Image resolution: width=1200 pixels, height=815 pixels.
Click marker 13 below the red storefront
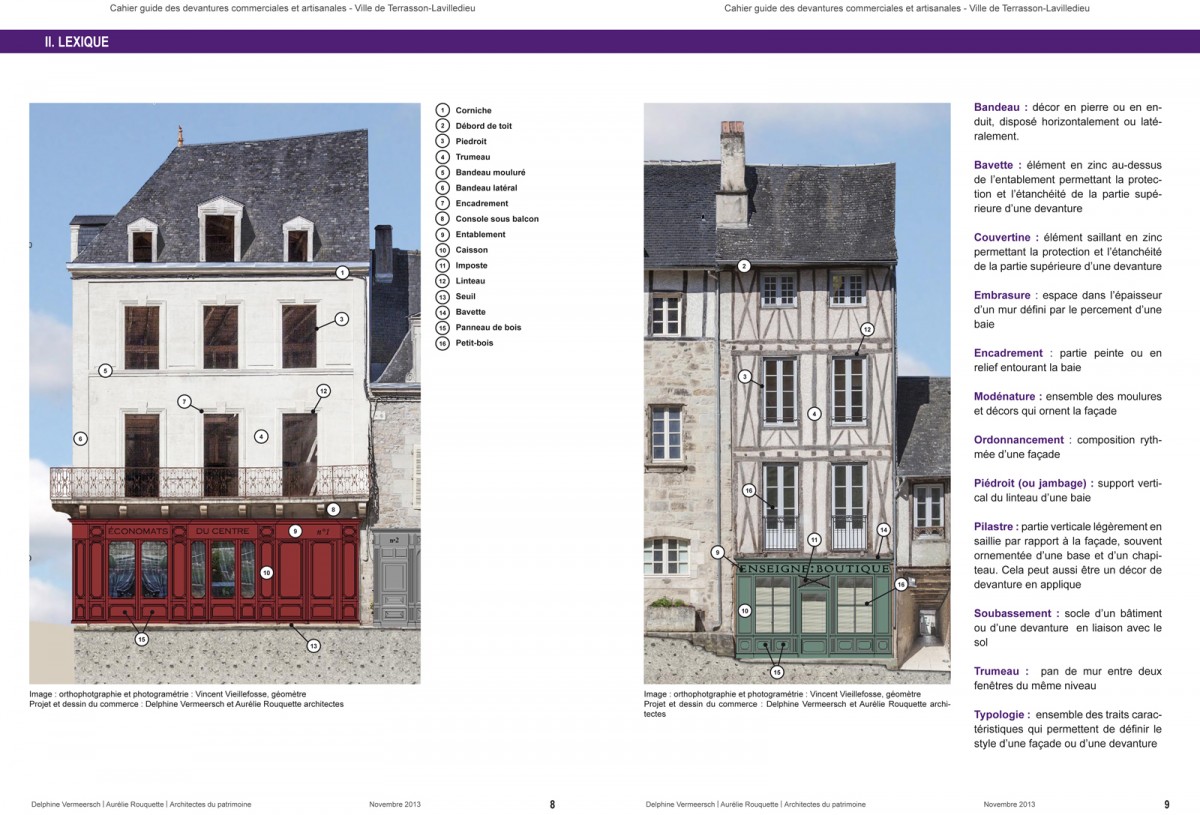coord(313,646)
